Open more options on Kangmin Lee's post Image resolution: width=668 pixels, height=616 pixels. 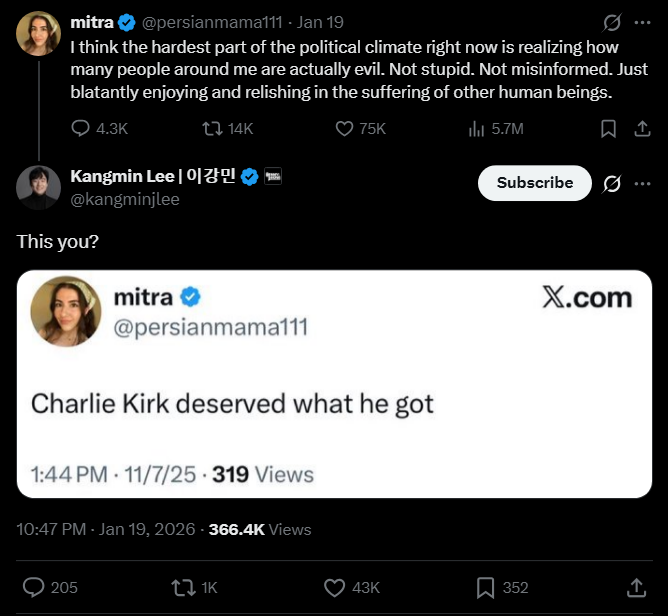(x=642, y=183)
